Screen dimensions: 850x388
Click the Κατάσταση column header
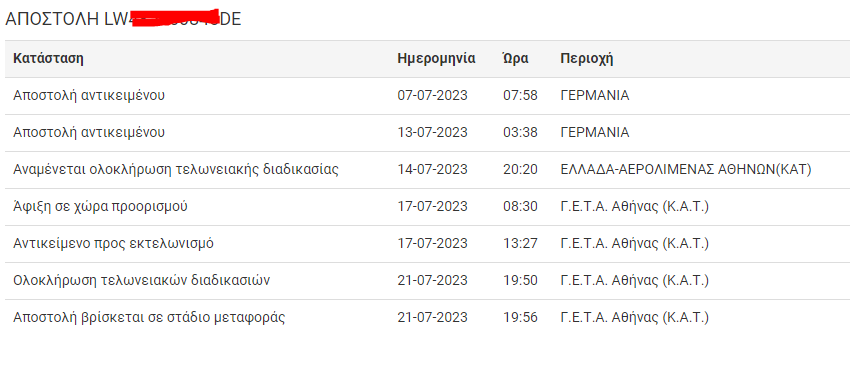click(48, 59)
